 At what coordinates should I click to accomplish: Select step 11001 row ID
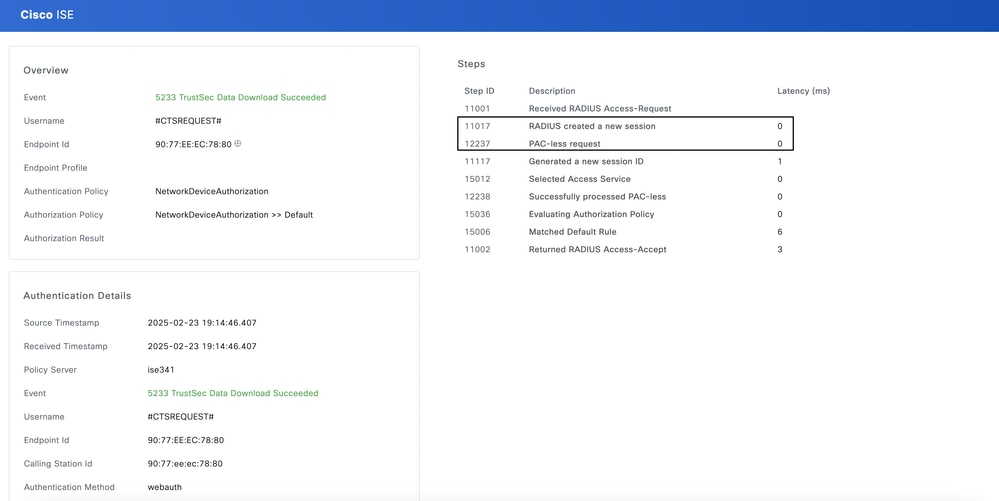click(x=477, y=109)
